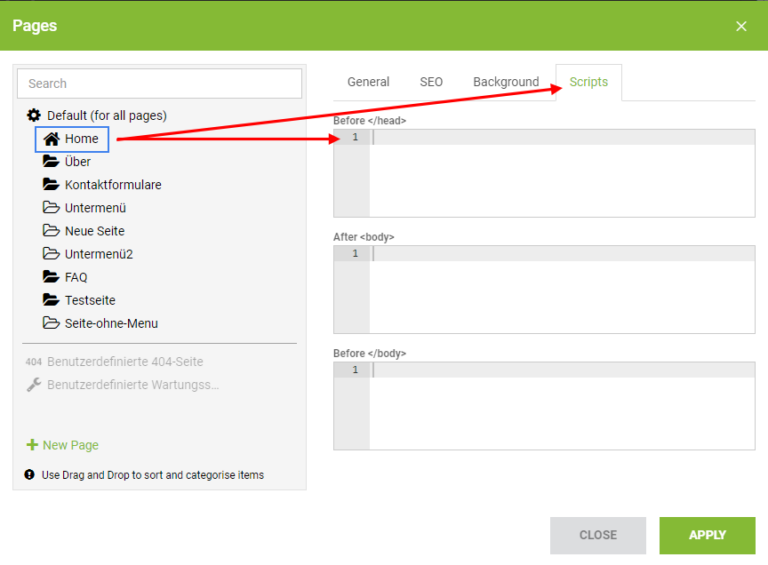Click into the Search pages field
The image size is (768, 565).
pyautogui.click(x=160, y=84)
